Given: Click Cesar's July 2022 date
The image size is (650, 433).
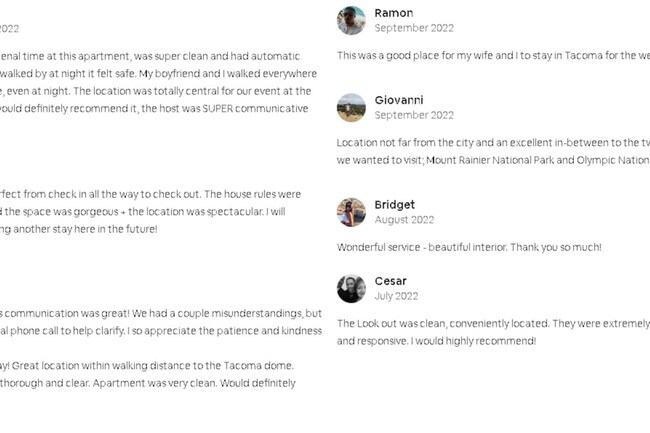Looking at the screenshot, I should [x=396, y=296].
